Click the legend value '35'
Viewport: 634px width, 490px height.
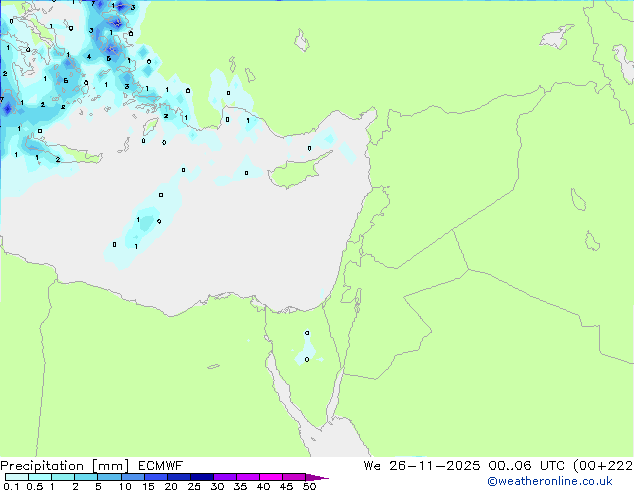click(240, 486)
